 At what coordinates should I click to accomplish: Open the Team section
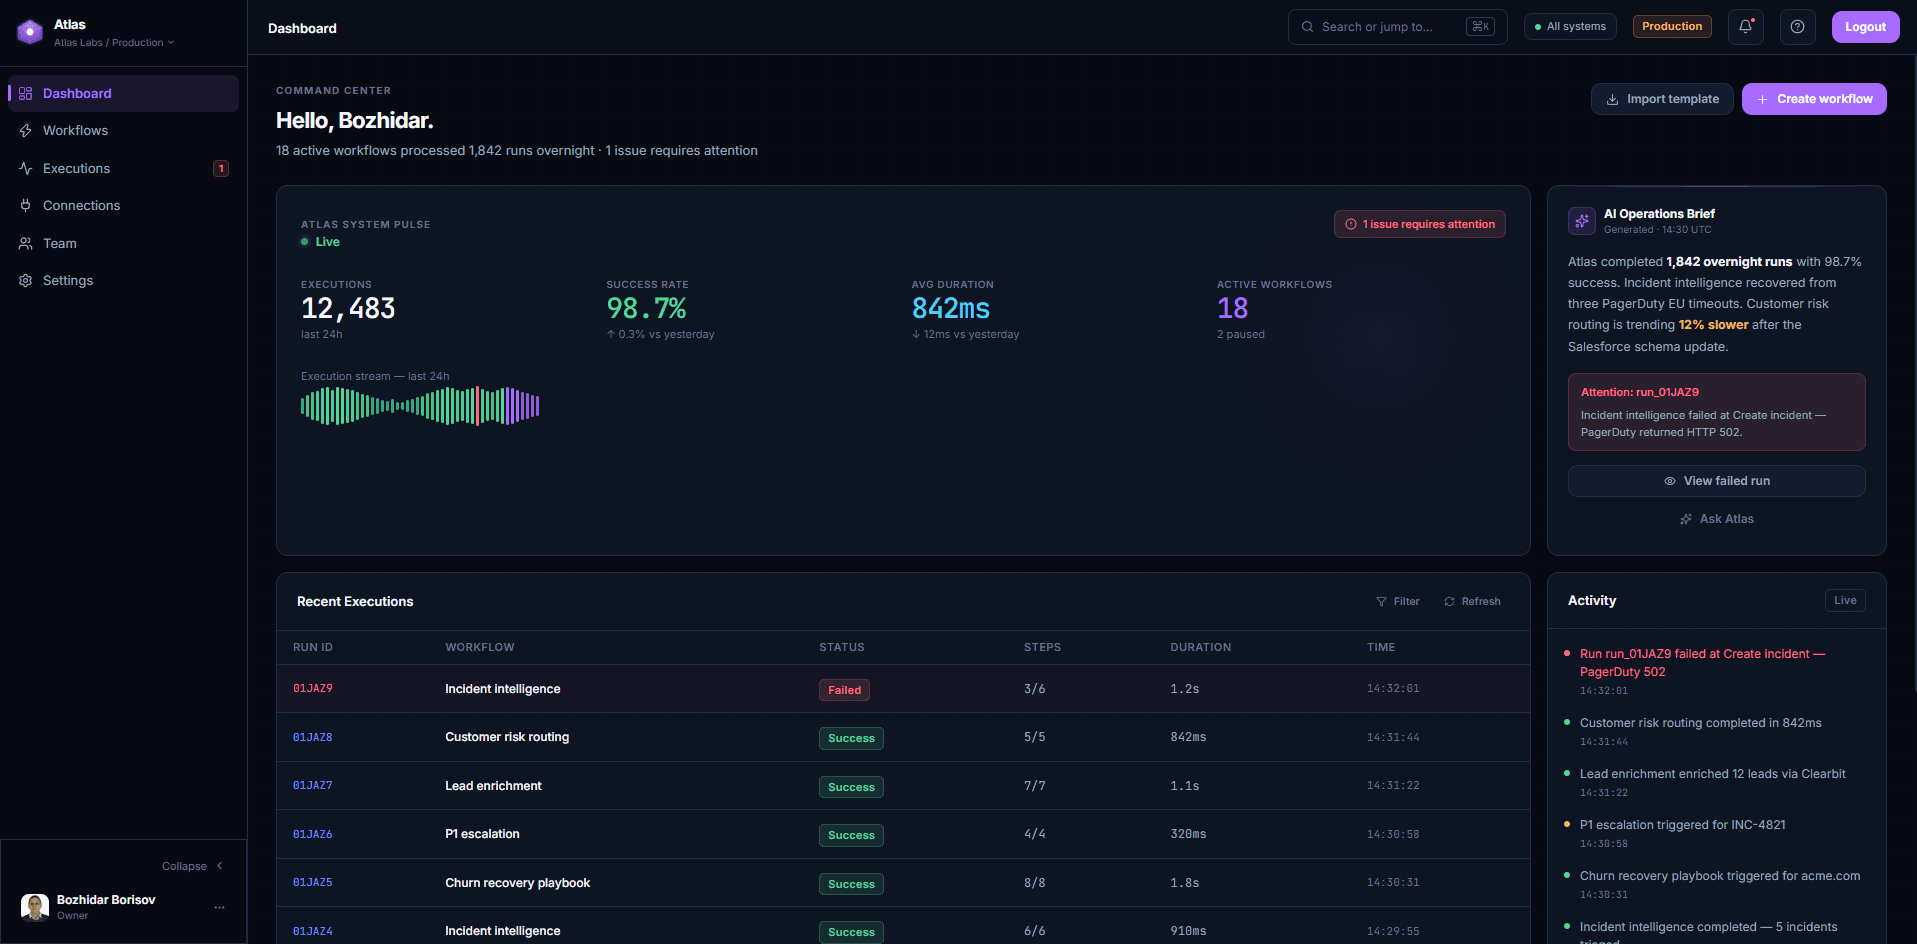(x=123, y=243)
